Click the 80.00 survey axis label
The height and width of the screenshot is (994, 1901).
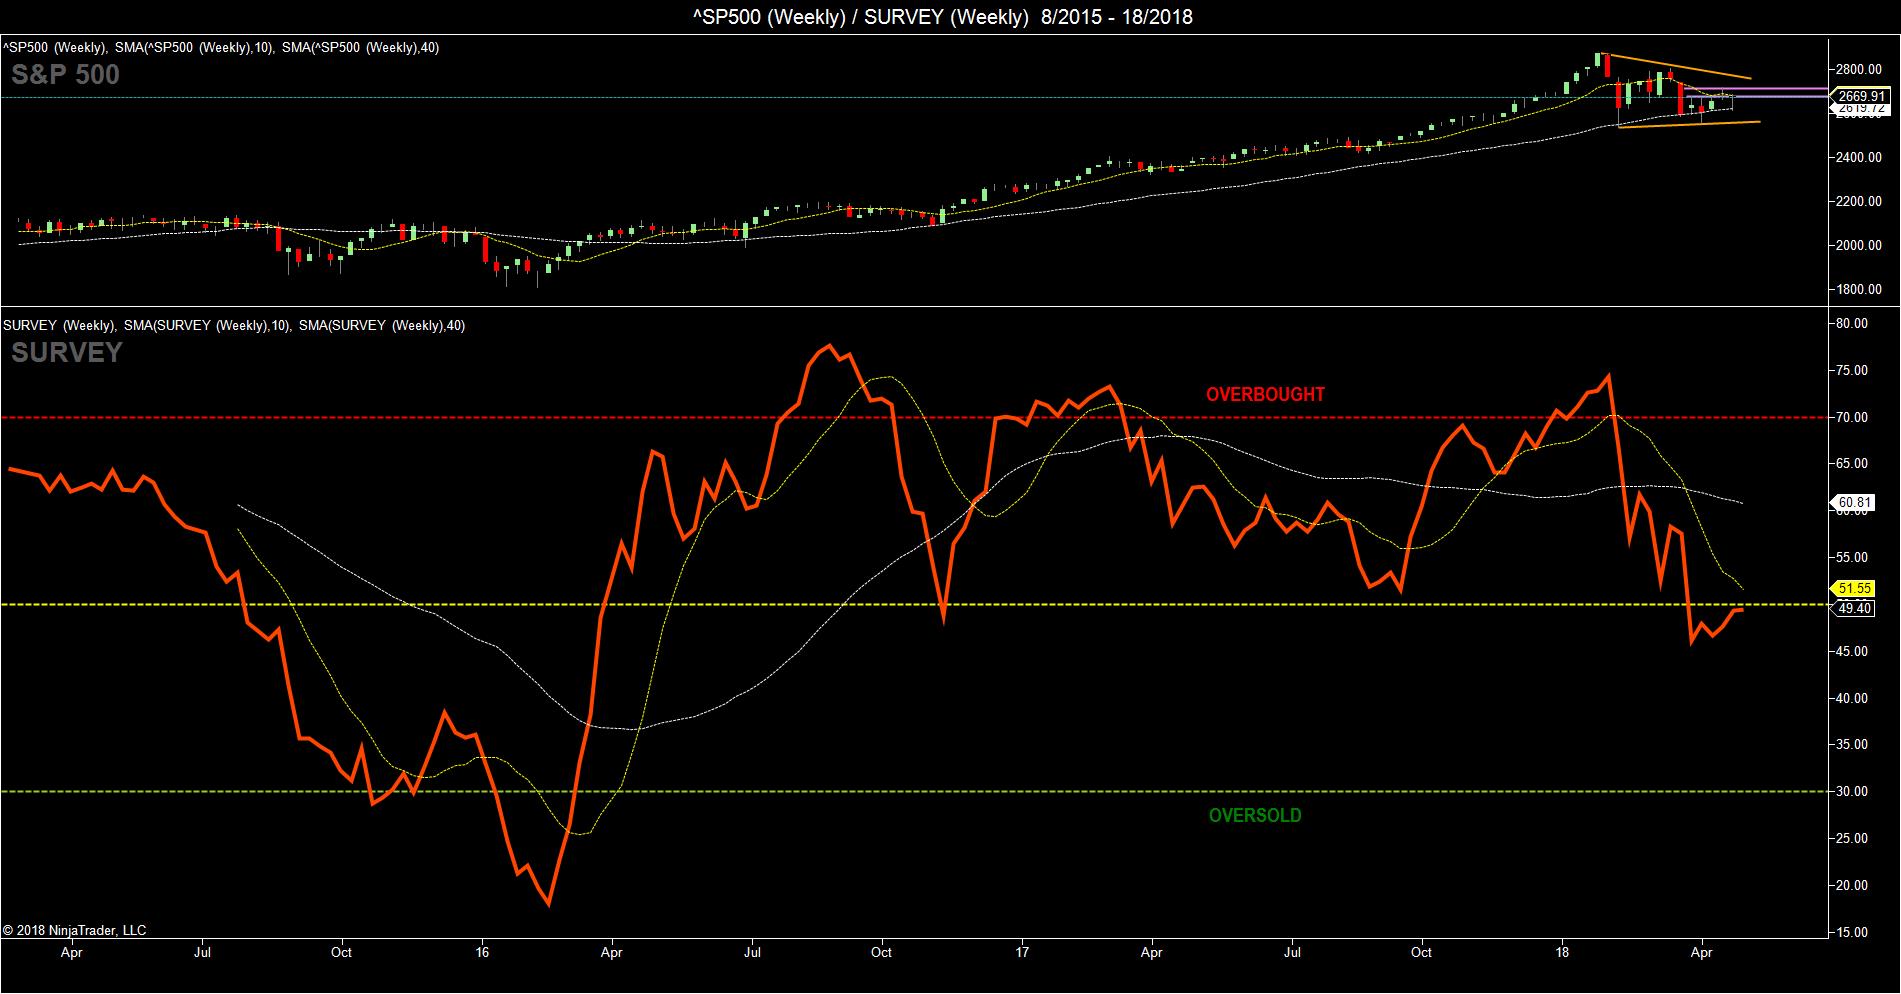[x=1853, y=323]
